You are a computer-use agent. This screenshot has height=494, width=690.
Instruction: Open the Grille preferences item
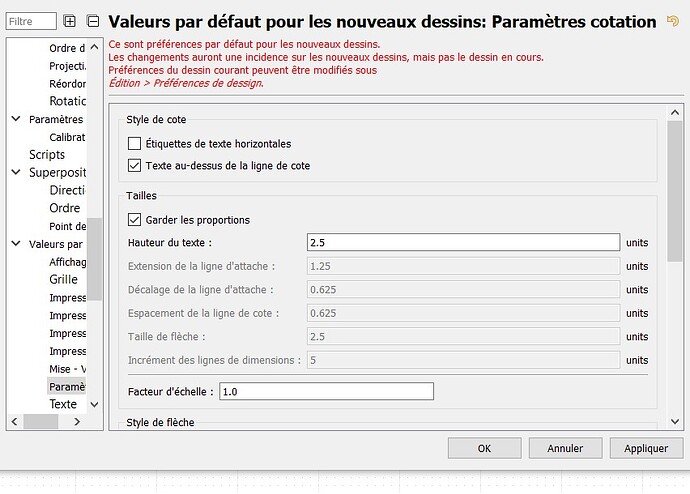63,280
